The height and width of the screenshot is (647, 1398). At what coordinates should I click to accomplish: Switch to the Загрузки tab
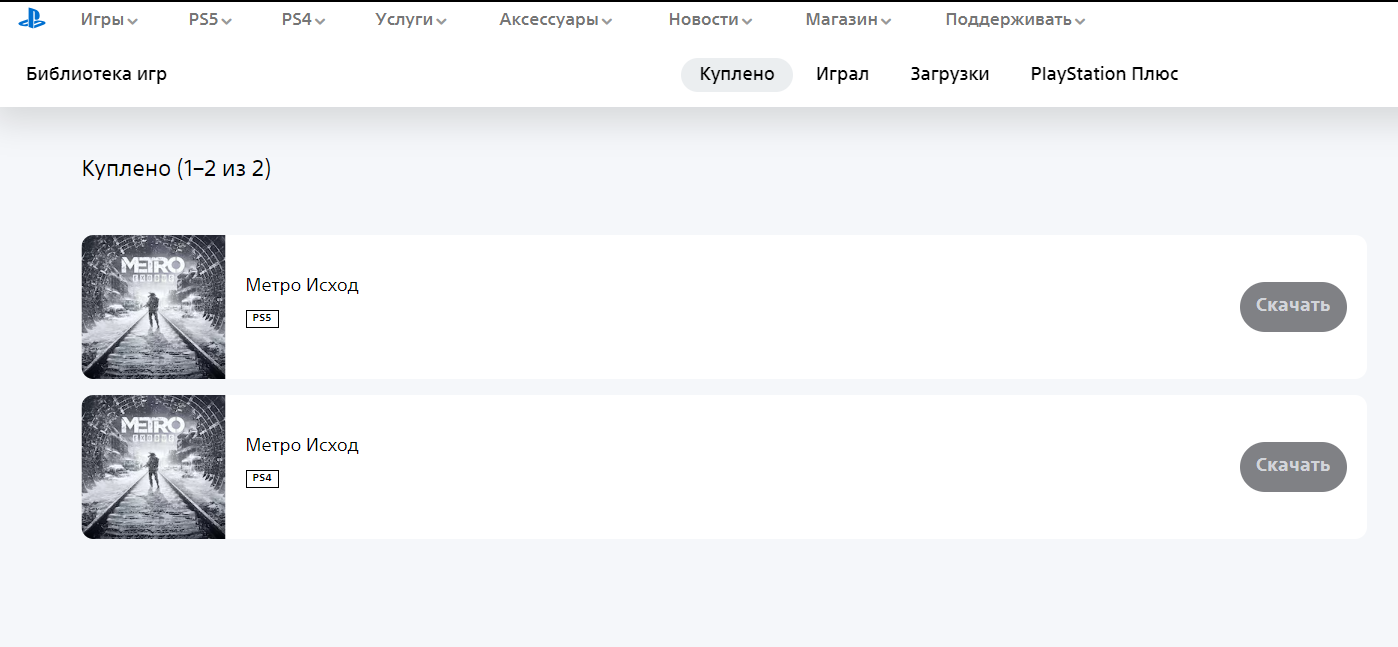949,74
